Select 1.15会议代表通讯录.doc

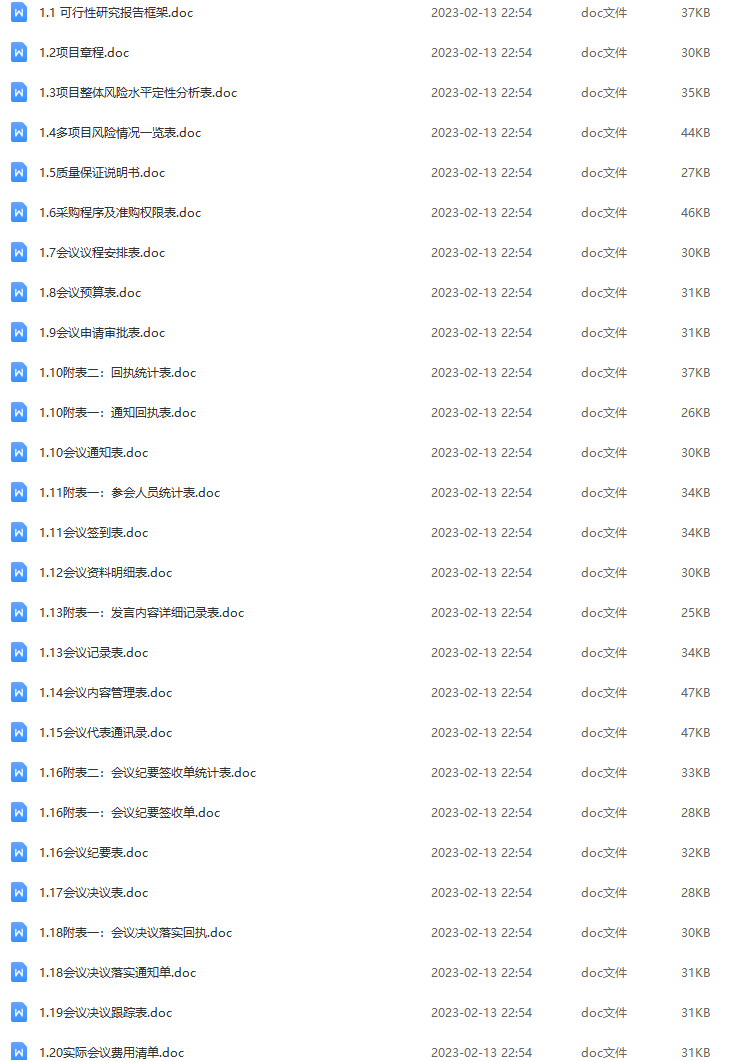(106, 732)
